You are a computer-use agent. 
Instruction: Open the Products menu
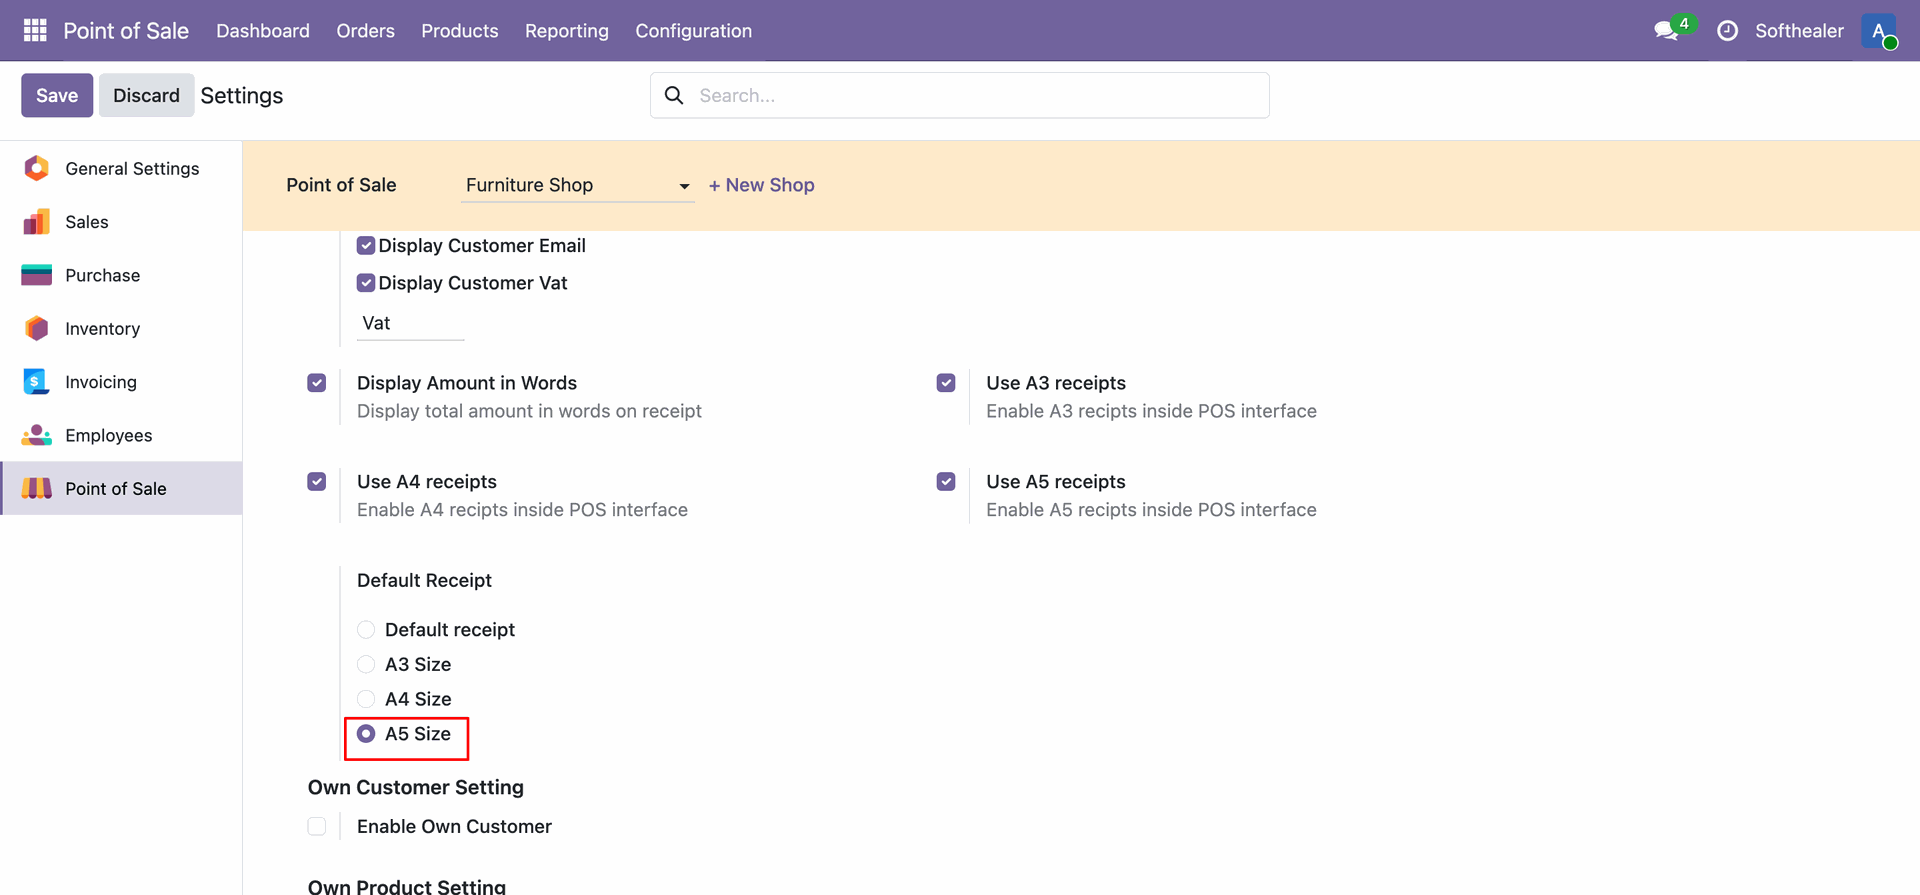[x=460, y=31]
